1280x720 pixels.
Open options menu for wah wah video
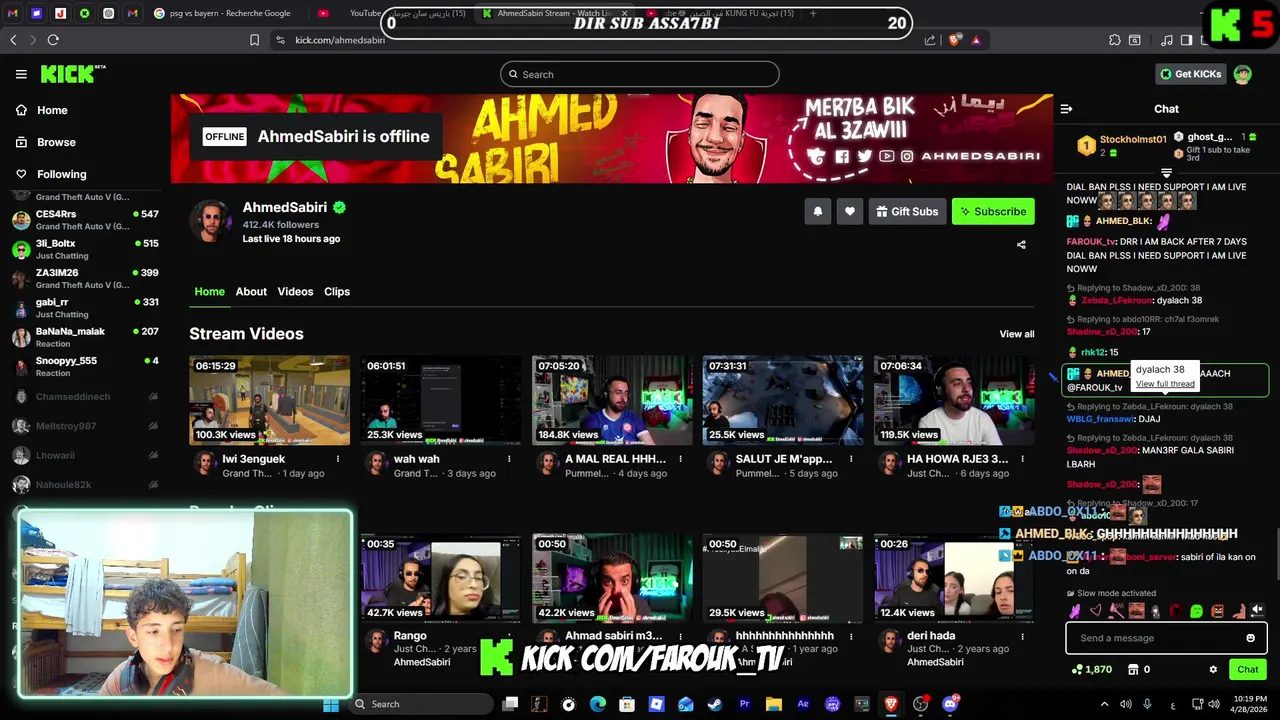[508, 459]
